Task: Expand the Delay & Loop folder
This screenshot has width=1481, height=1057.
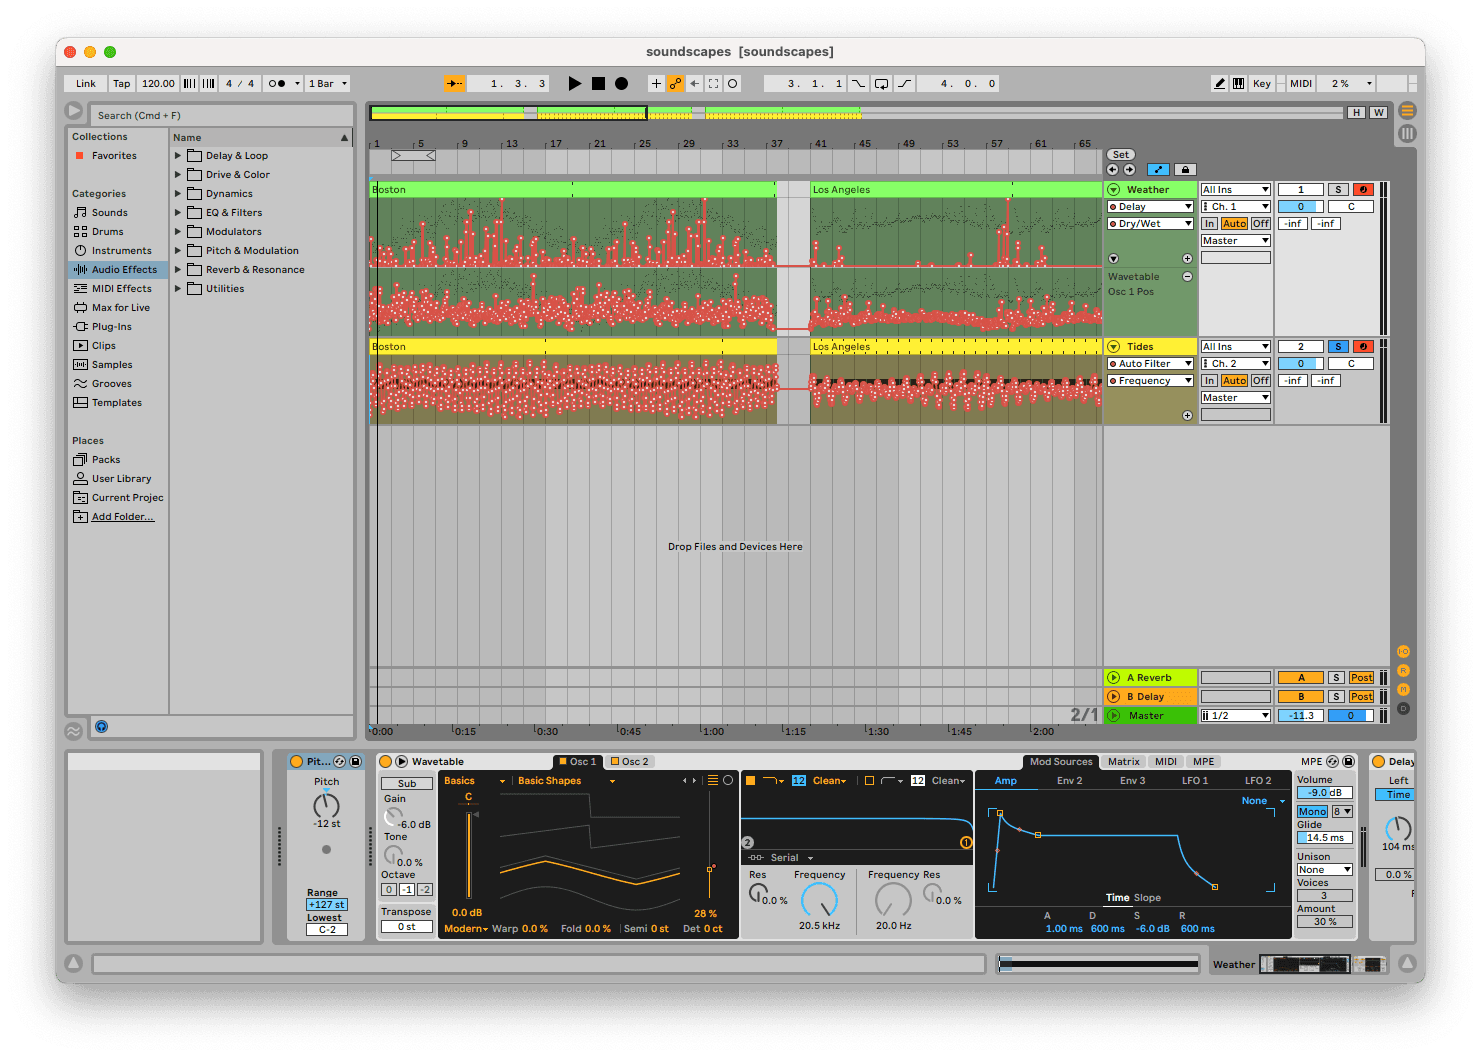Action: coord(178,156)
